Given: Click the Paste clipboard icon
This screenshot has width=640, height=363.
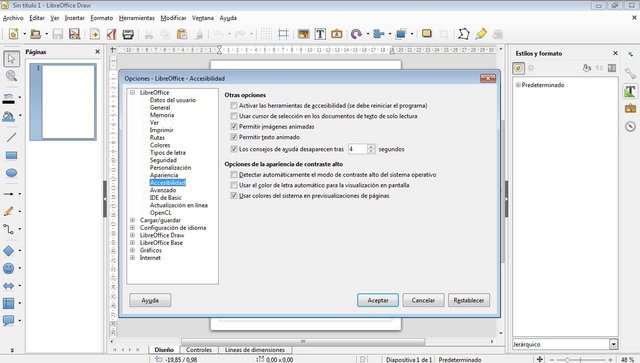Looking at the screenshot, I should coord(182,34).
